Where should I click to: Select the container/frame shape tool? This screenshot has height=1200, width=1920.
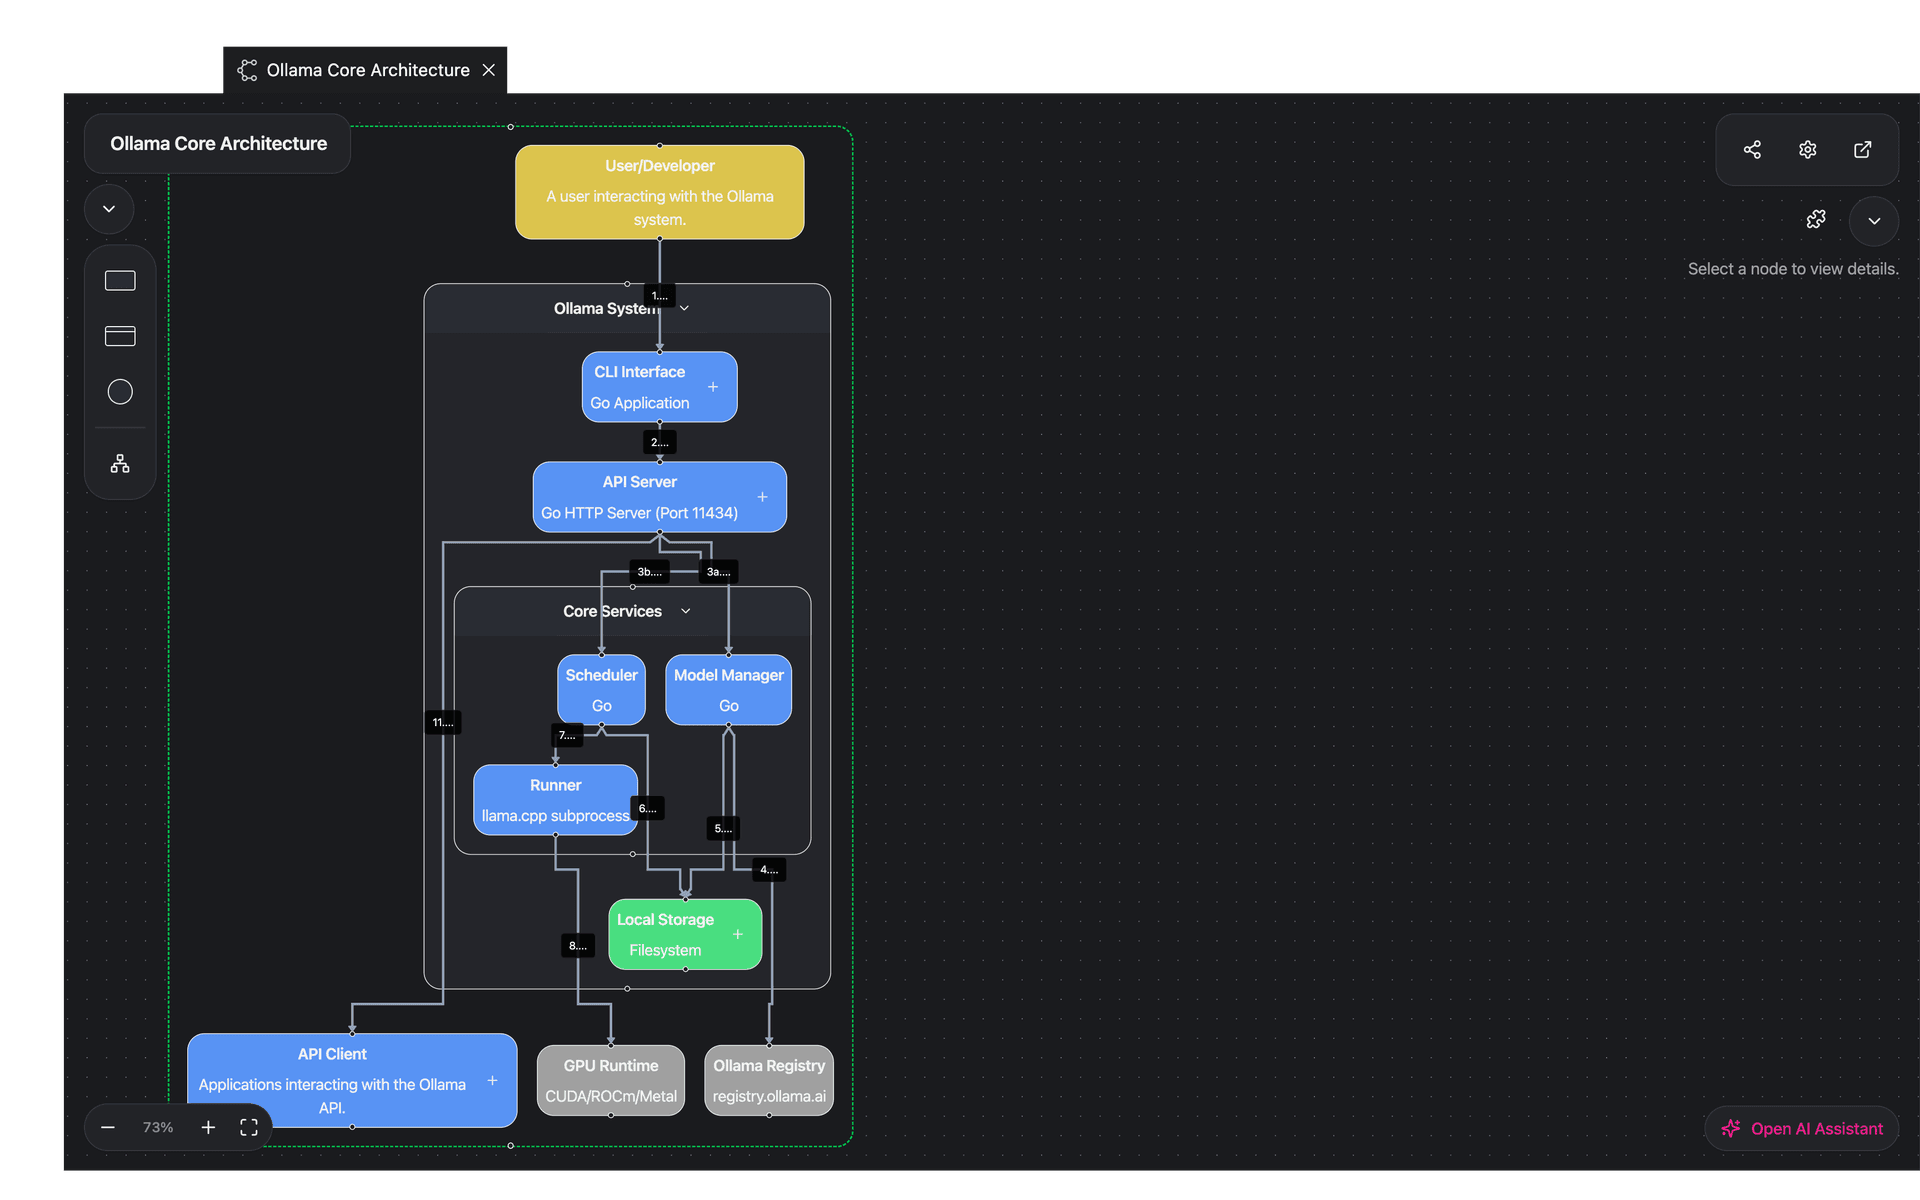point(119,335)
